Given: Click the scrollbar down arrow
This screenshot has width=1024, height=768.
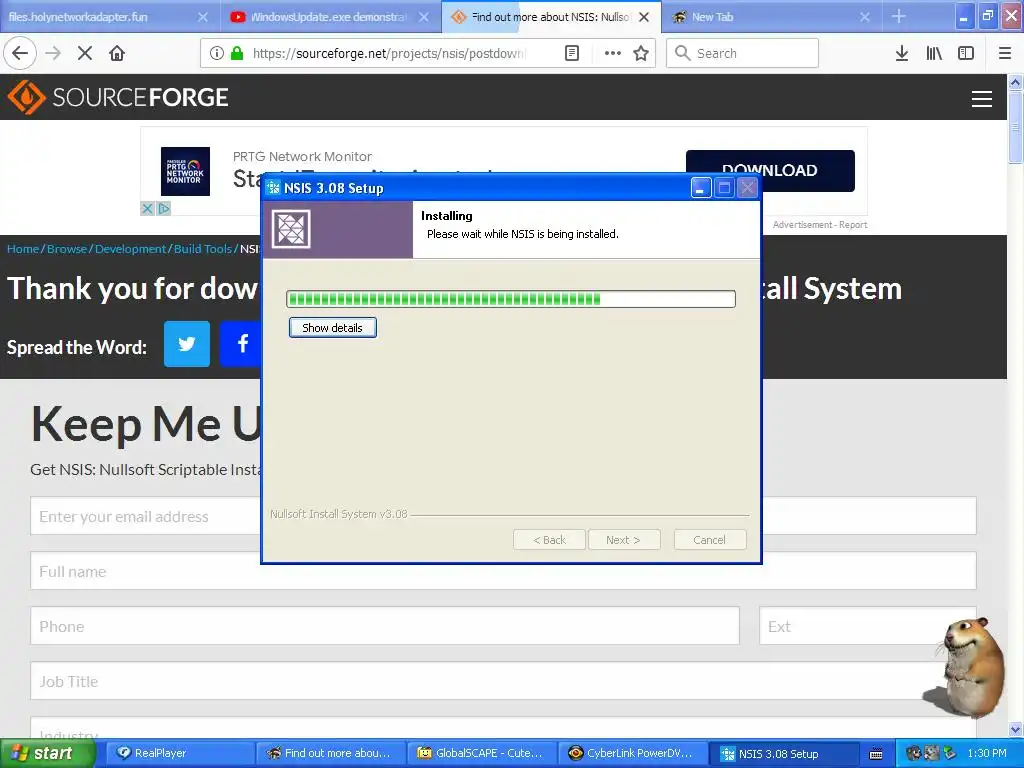Looking at the screenshot, I should coord(1015,729).
